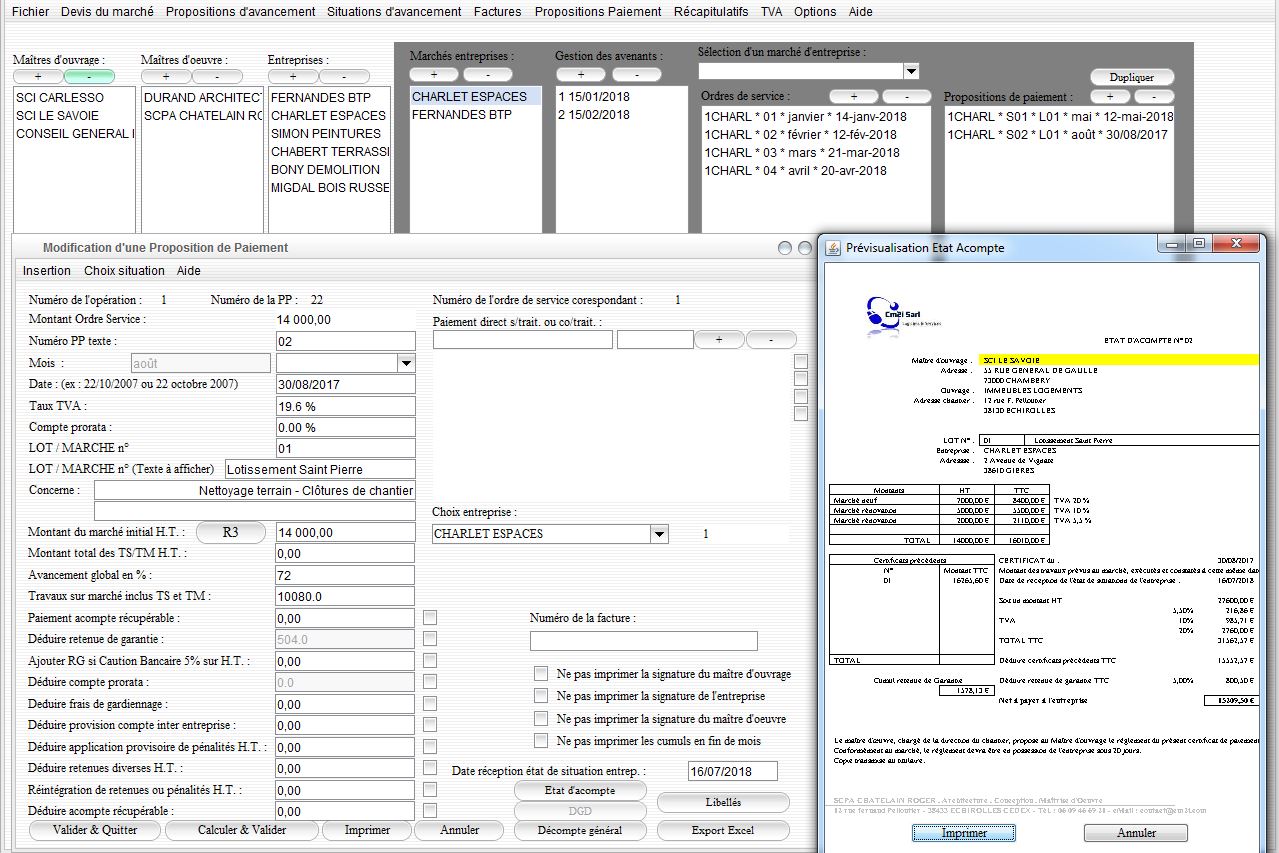Expand the Choix entreprise combo box
The width and height of the screenshot is (1279, 853).
(658, 534)
